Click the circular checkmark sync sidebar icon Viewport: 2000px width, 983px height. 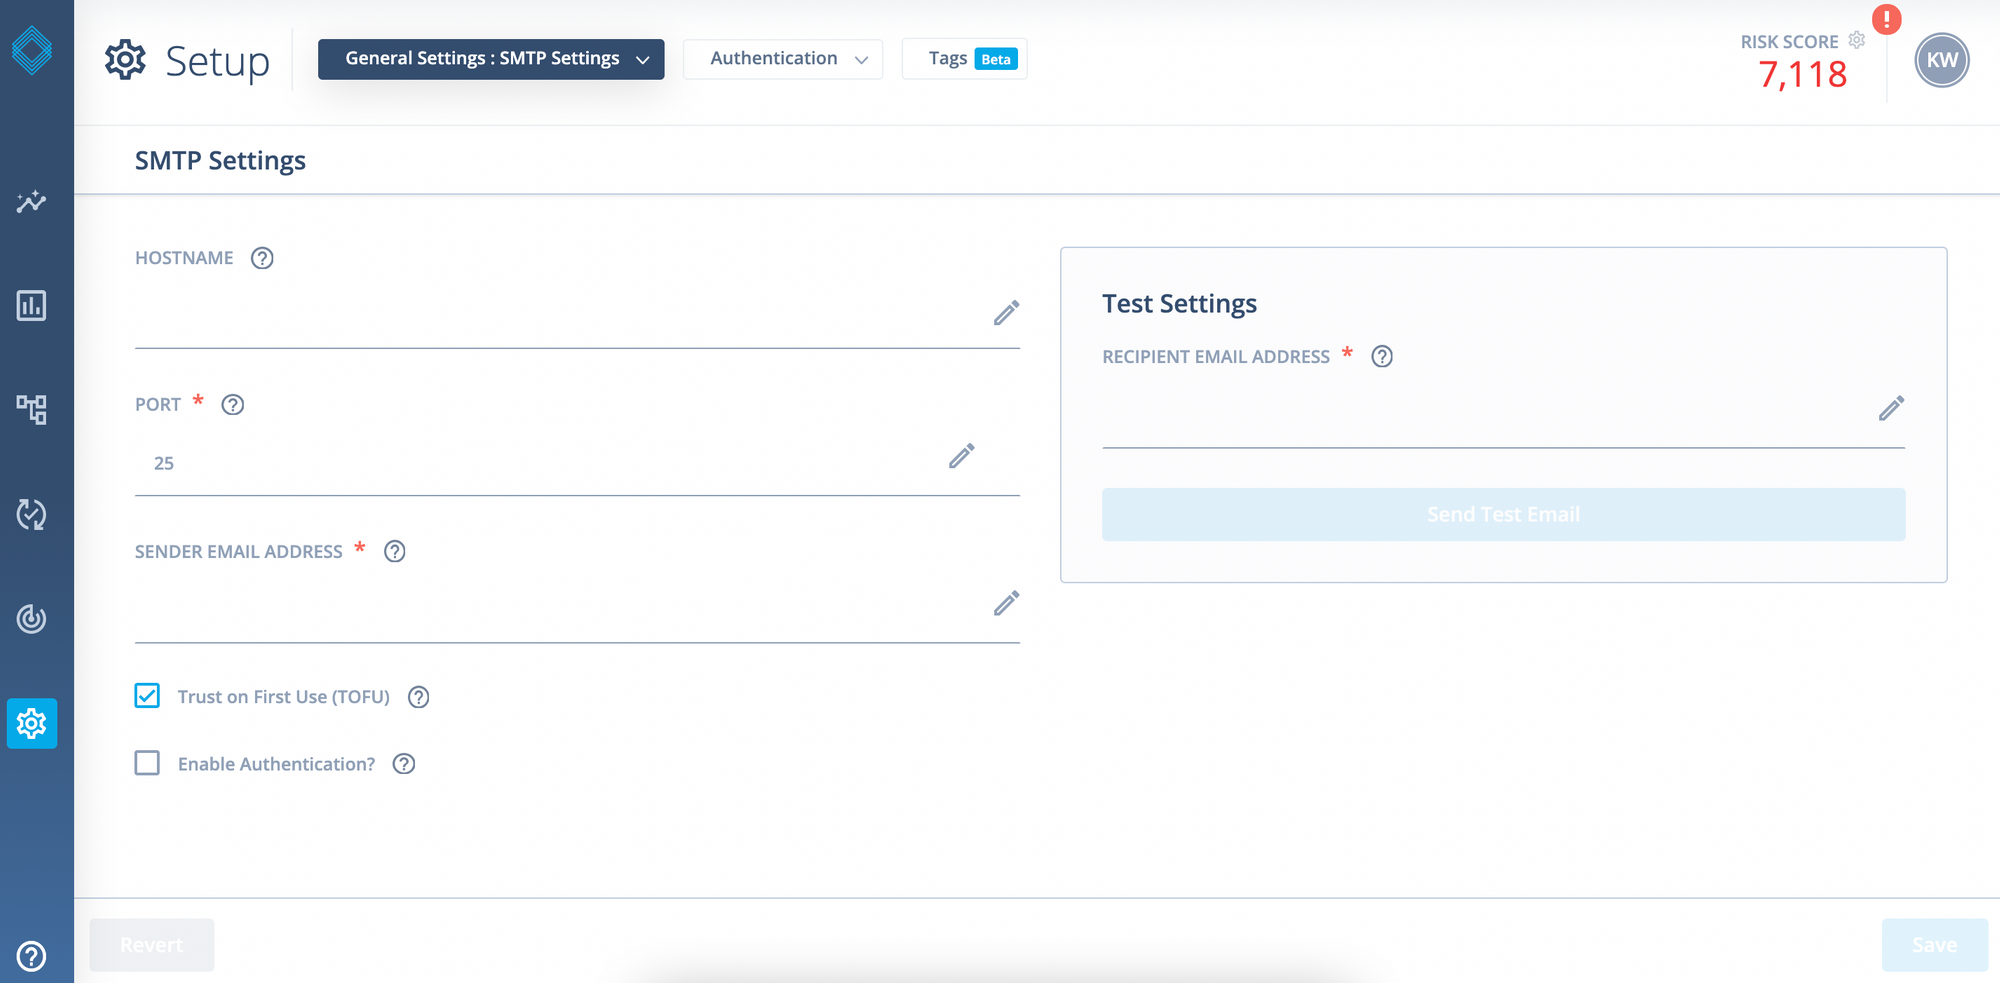coord(31,514)
